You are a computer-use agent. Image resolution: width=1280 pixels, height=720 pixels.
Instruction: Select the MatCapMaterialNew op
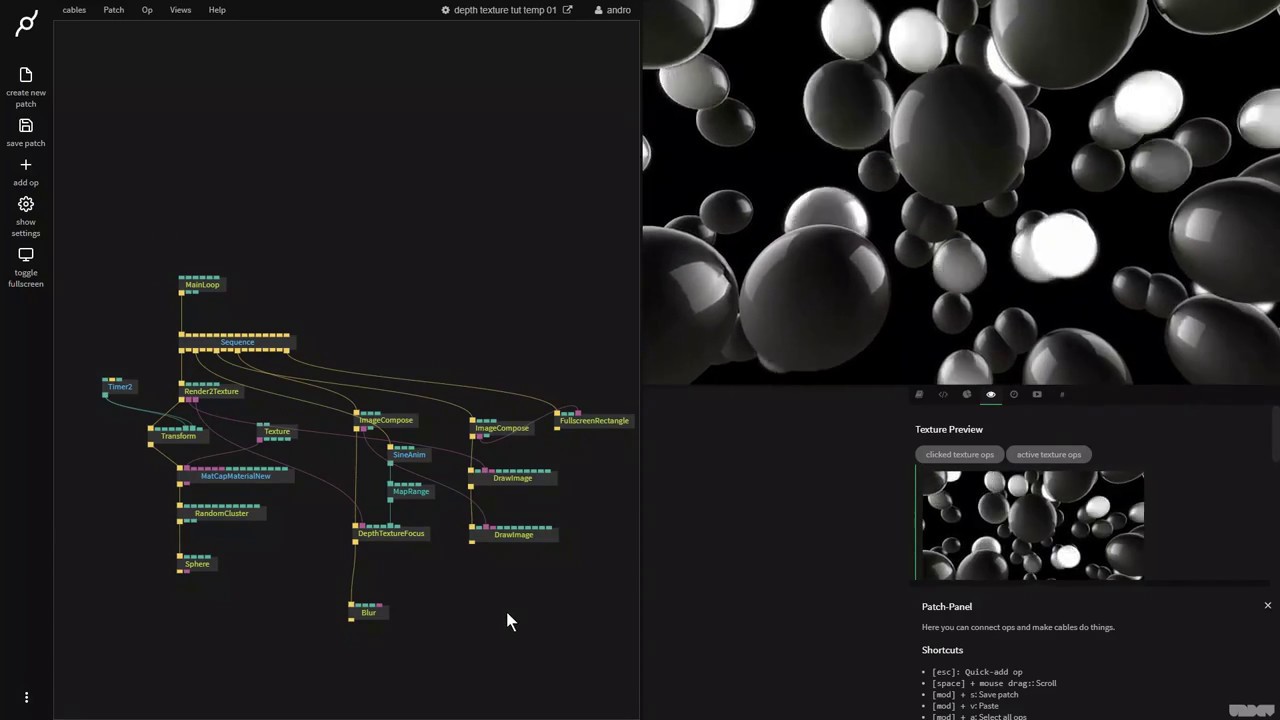click(x=235, y=476)
